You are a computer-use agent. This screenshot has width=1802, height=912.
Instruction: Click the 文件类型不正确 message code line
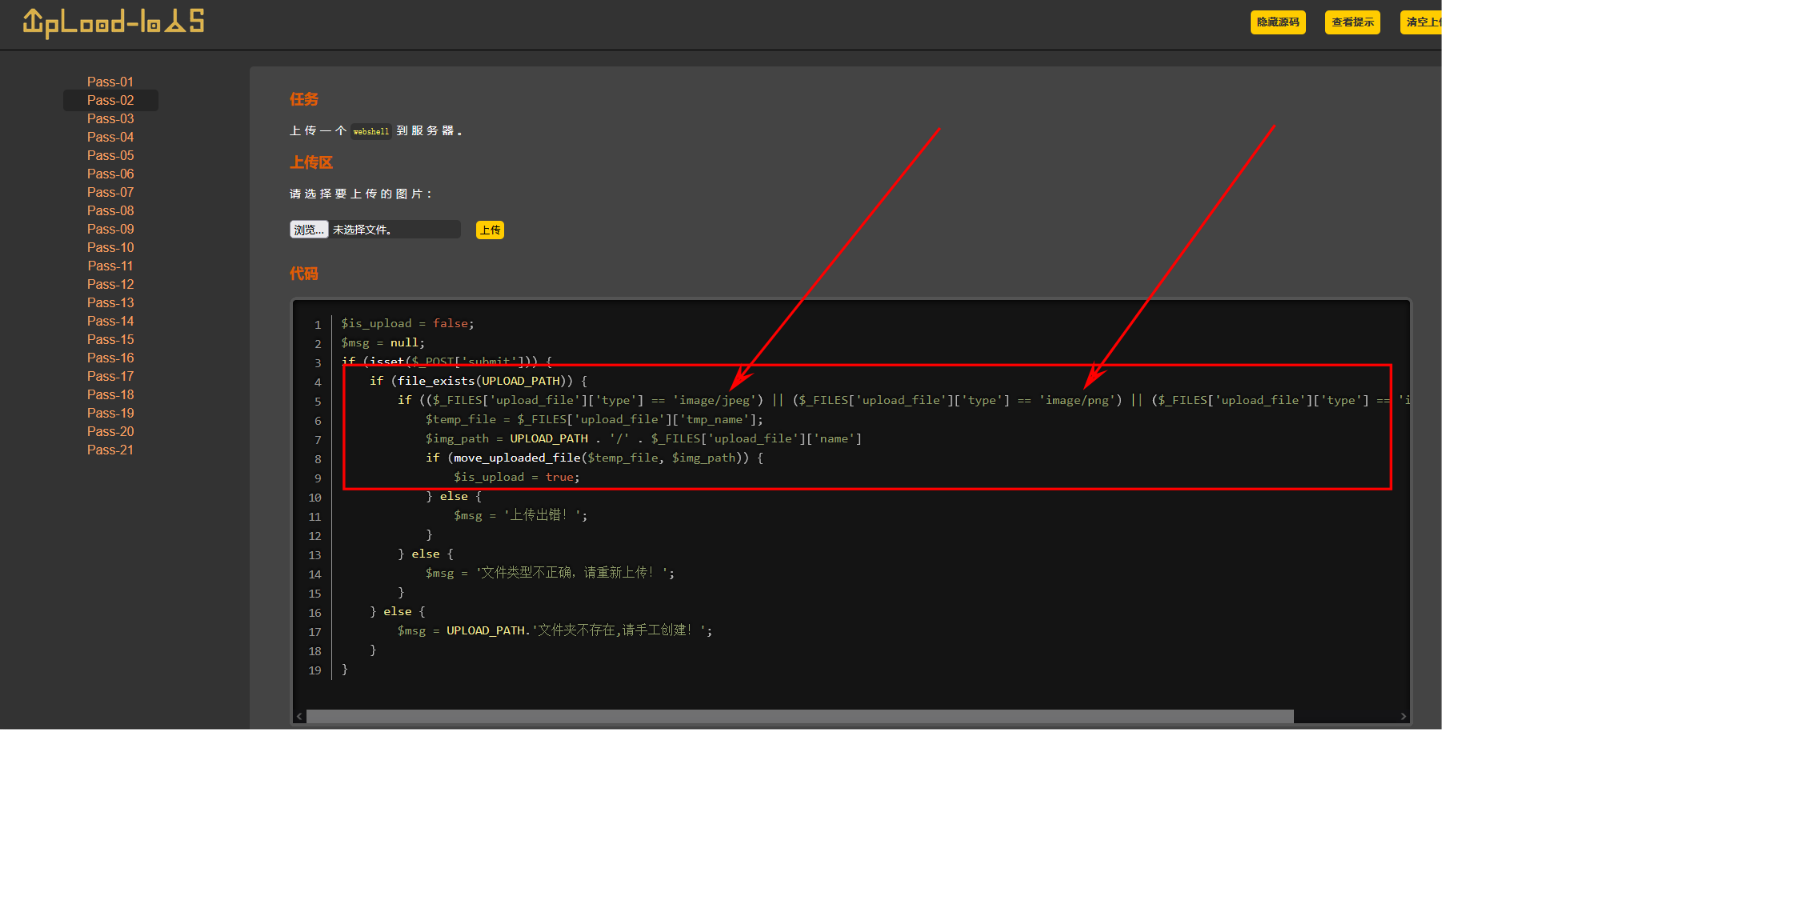click(x=550, y=573)
